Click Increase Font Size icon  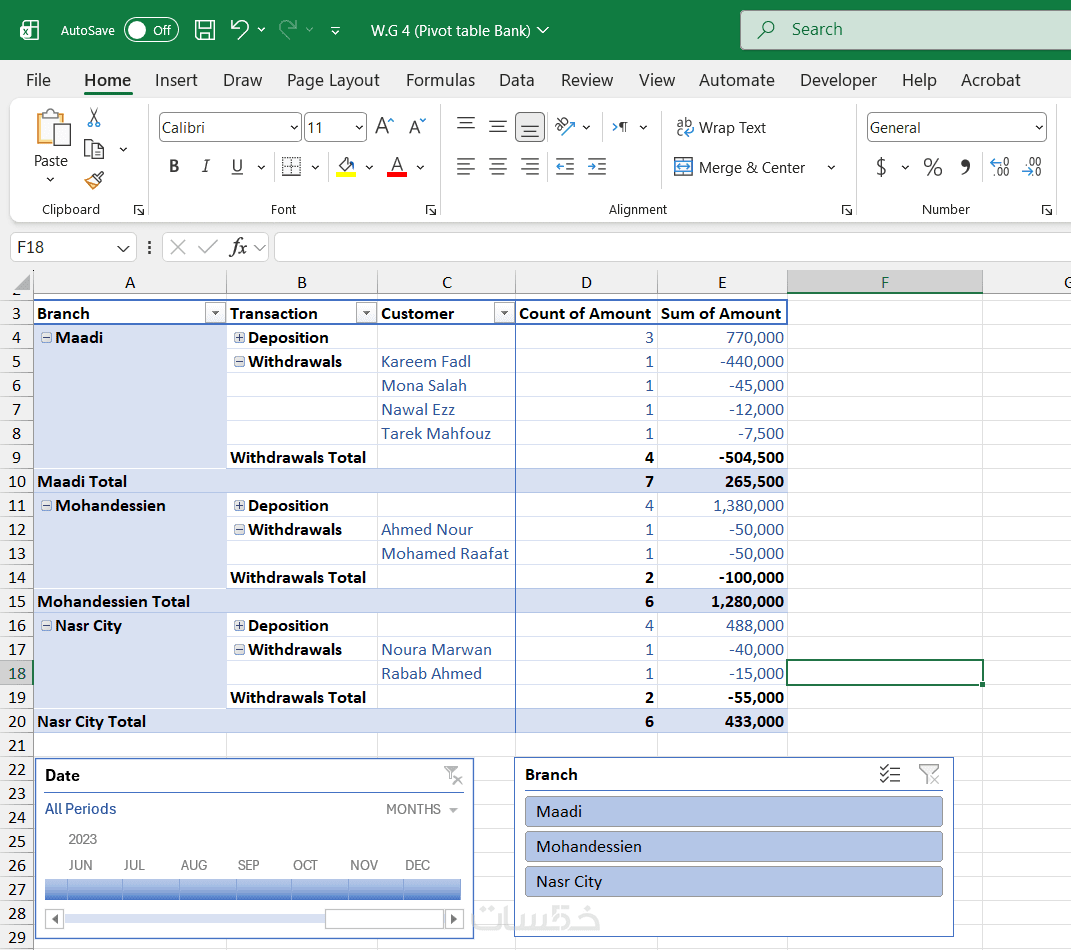pos(384,127)
